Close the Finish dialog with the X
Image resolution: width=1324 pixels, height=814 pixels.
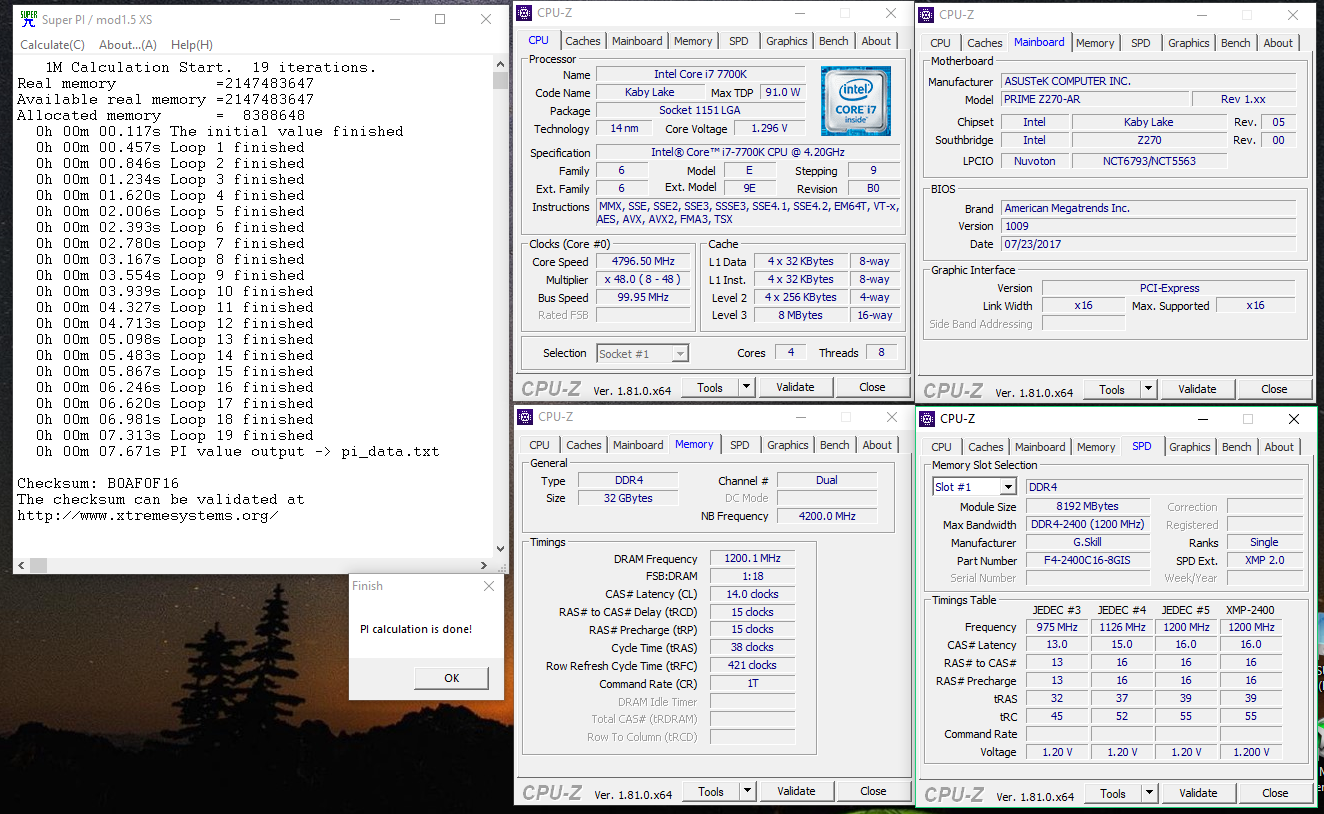488,586
